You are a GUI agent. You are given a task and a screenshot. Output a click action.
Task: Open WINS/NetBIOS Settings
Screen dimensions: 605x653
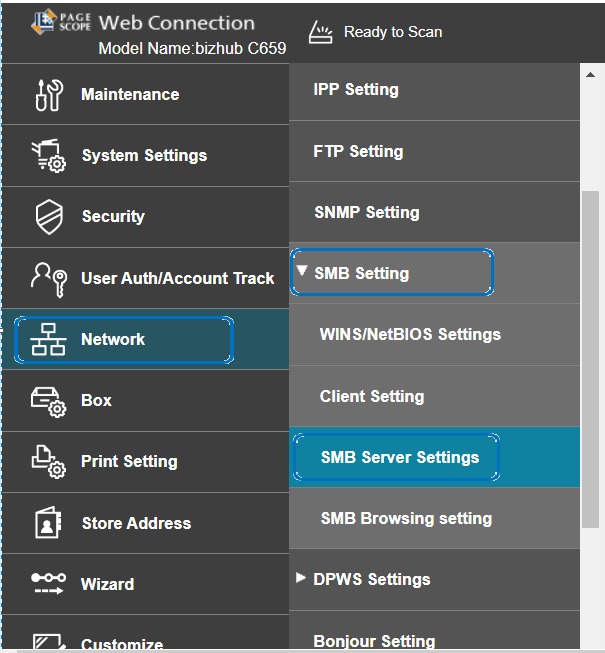[x=410, y=335]
